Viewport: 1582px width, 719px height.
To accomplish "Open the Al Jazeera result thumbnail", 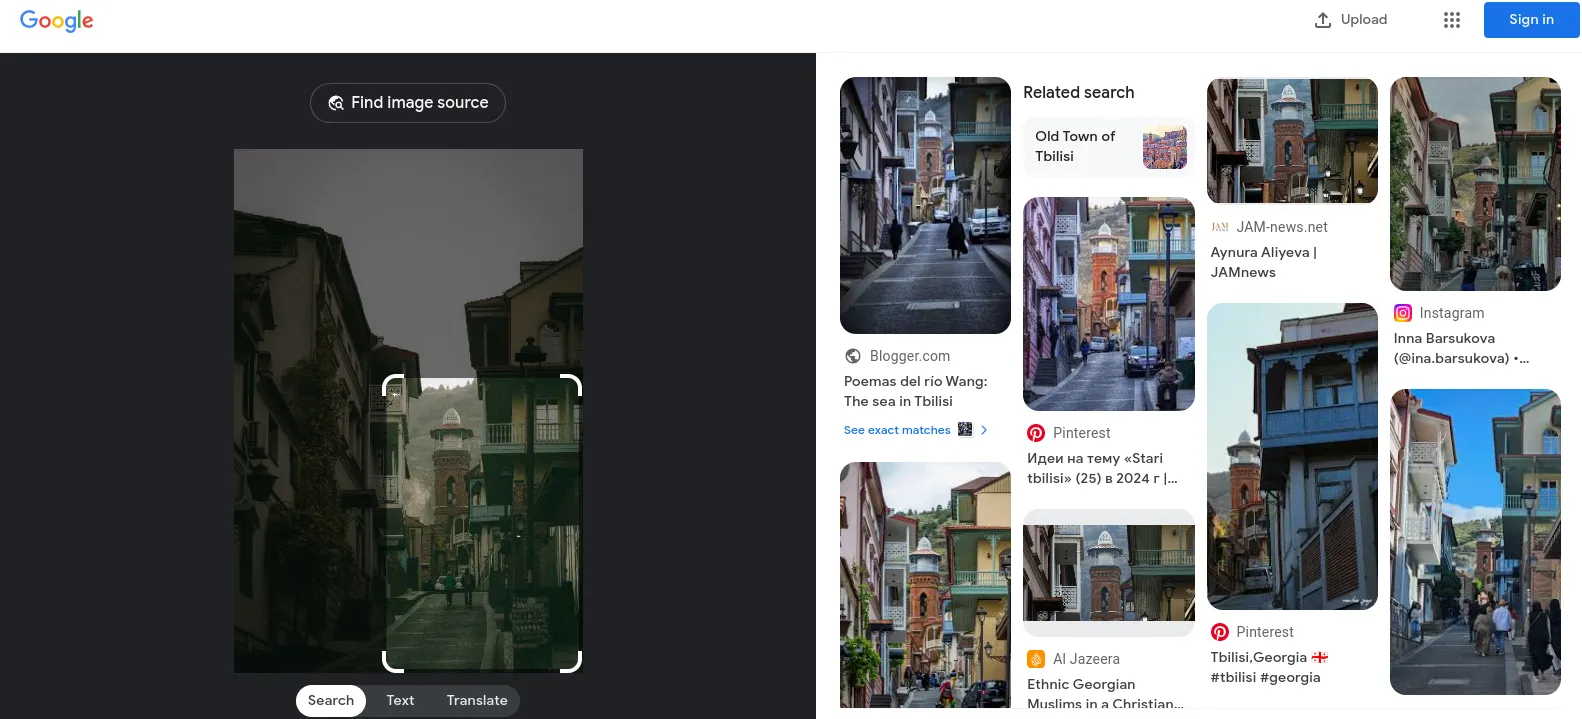I will [1109, 573].
